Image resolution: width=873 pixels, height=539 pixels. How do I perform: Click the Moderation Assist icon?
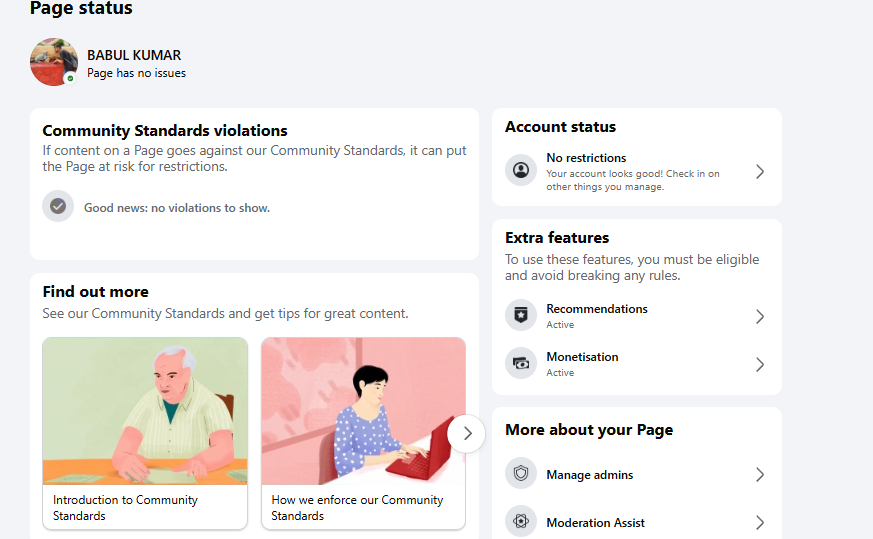point(521,521)
